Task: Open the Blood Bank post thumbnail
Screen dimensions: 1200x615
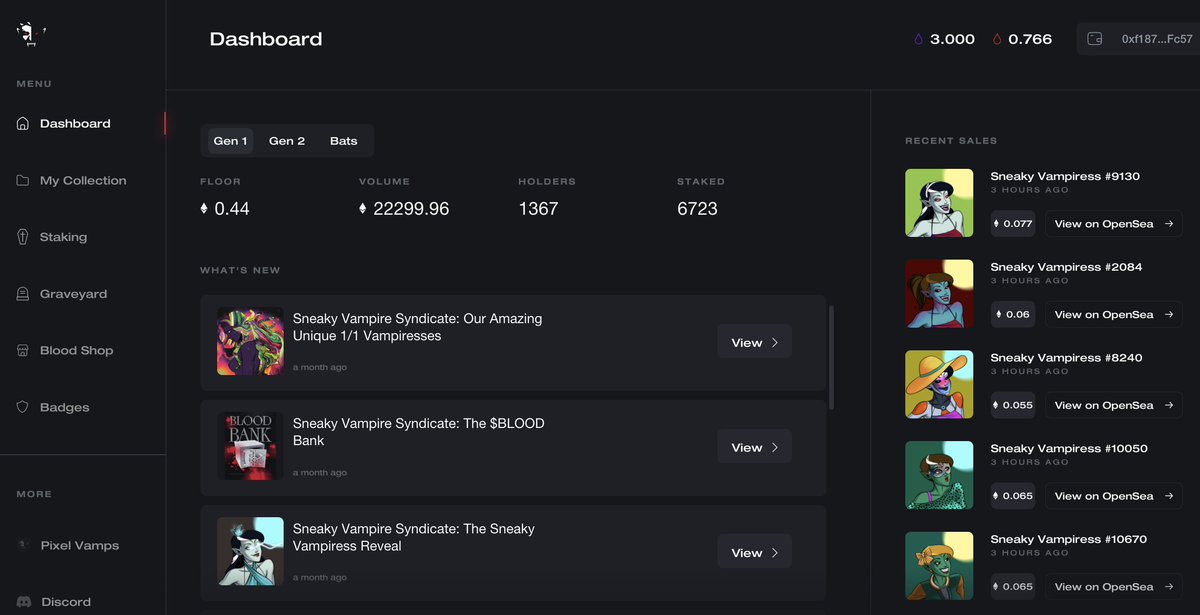Action: pos(250,446)
